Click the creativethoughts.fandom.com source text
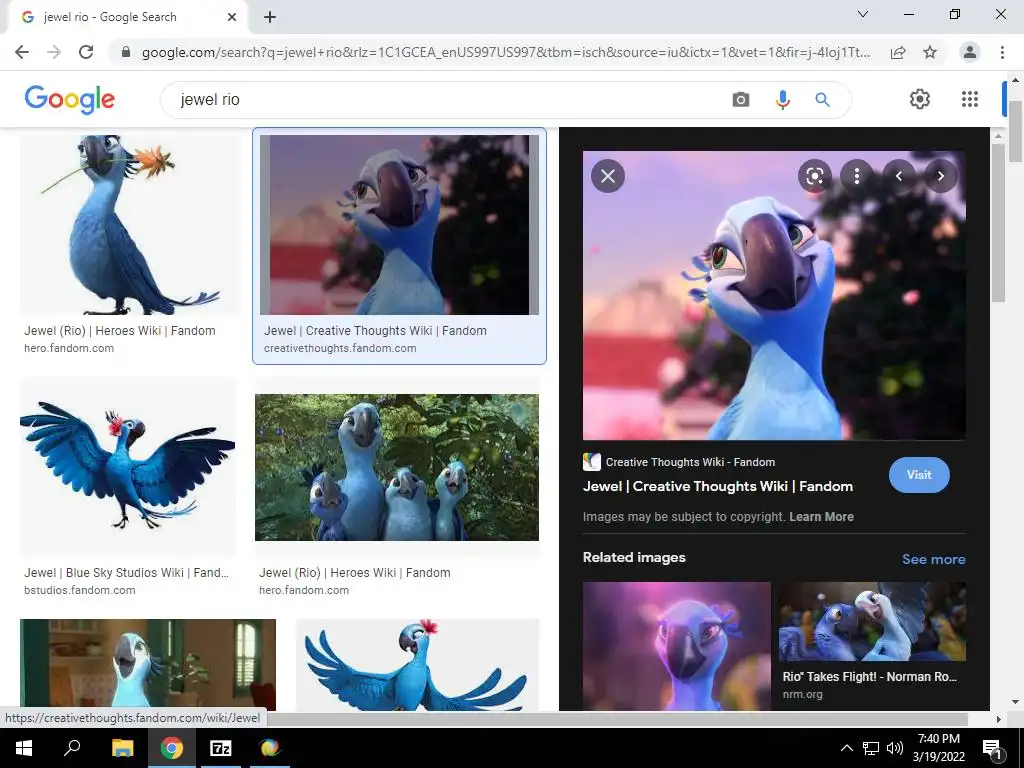1024x768 pixels. click(x=340, y=349)
